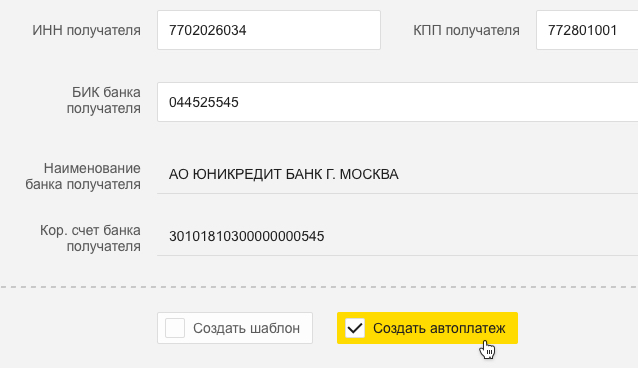Image resolution: width=638 pixels, height=368 pixels.
Task: Click the 'БИК банка получателя' label
Action: pyautogui.click(x=104, y=100)
